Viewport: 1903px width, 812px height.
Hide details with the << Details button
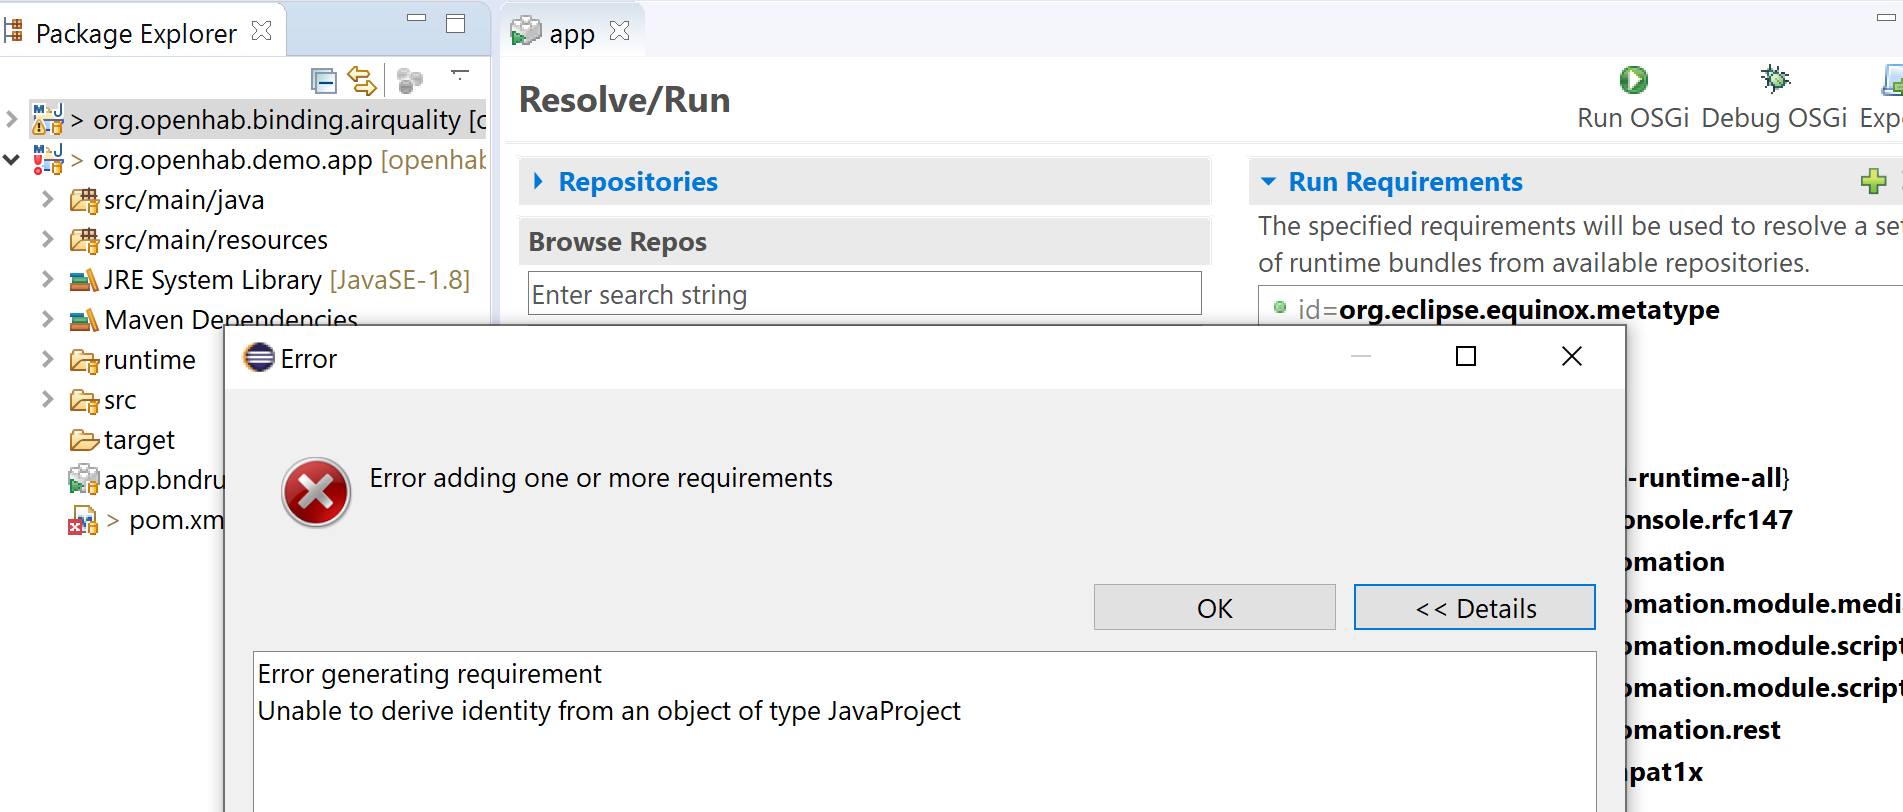(1474, 608)
